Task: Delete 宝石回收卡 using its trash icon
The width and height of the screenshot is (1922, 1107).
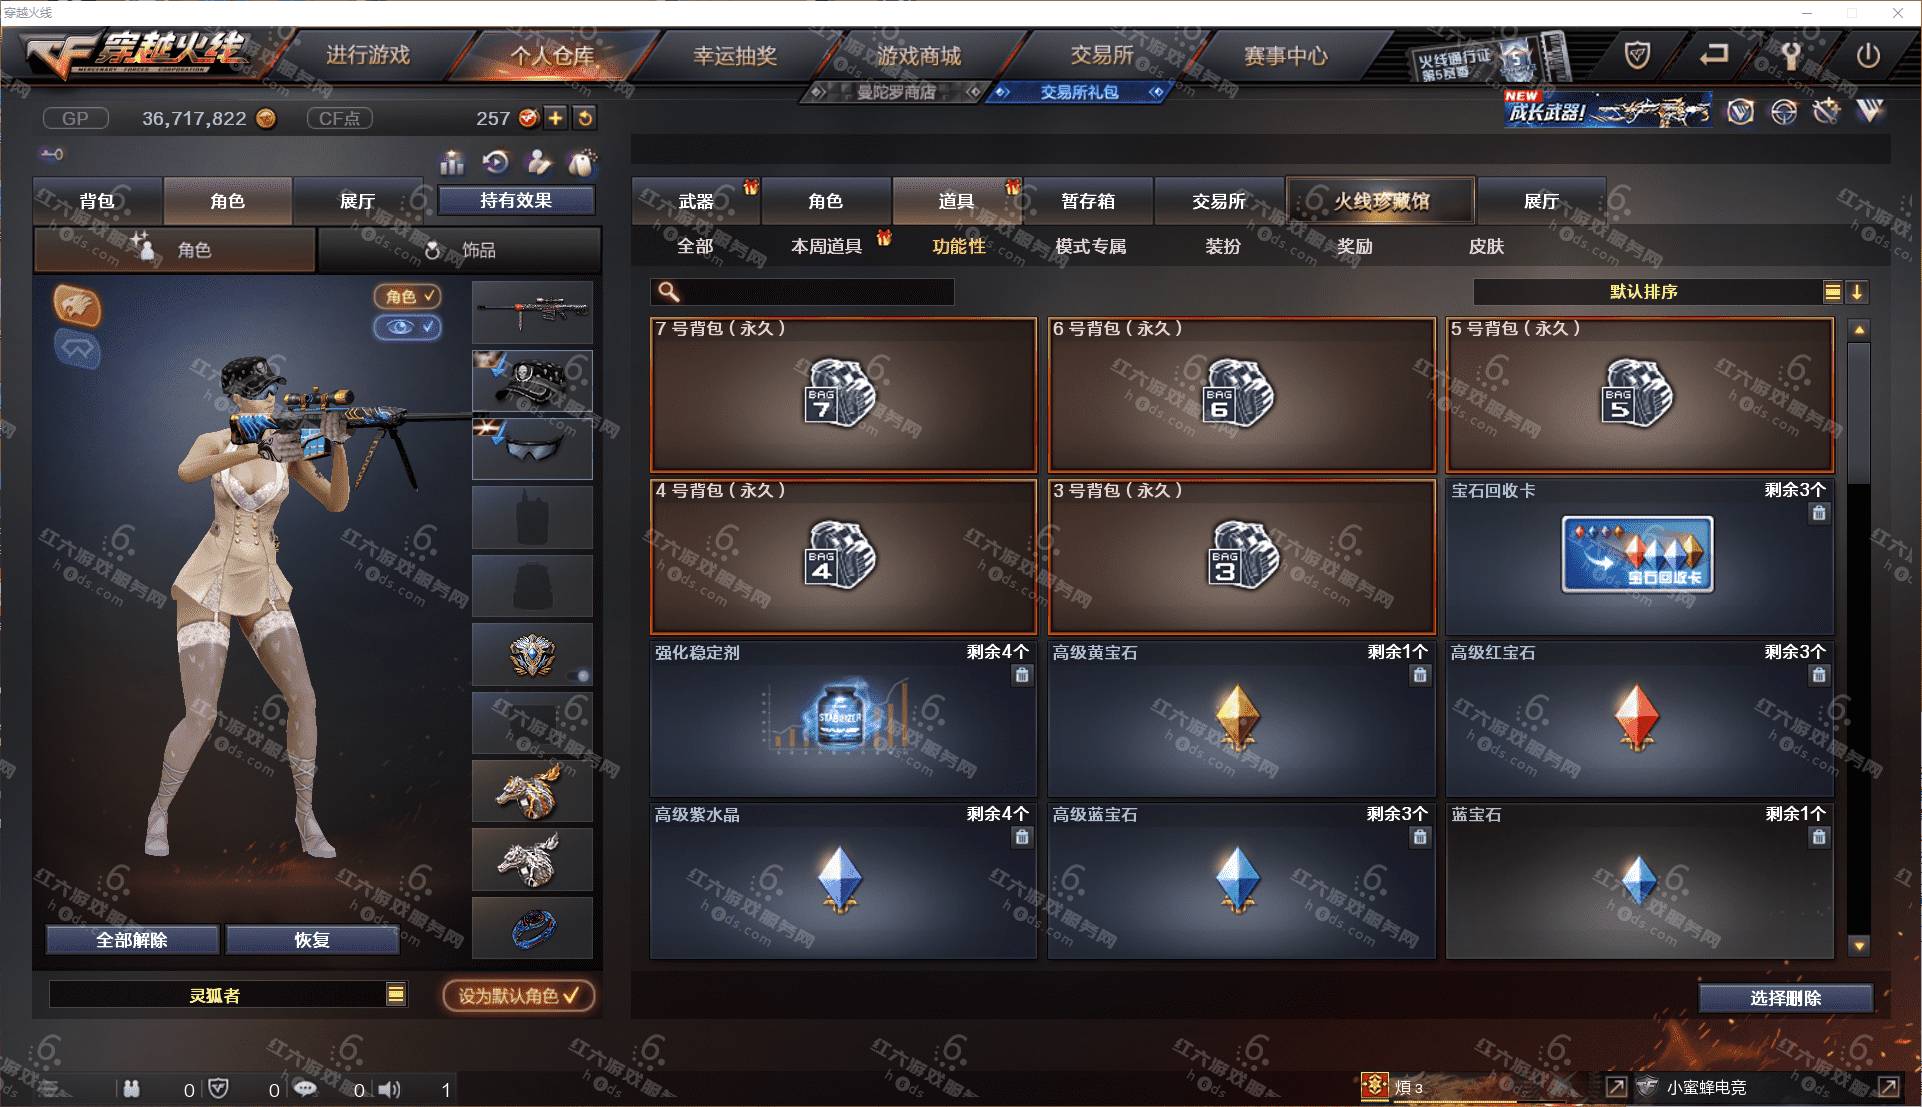Action: point(1819,513)
